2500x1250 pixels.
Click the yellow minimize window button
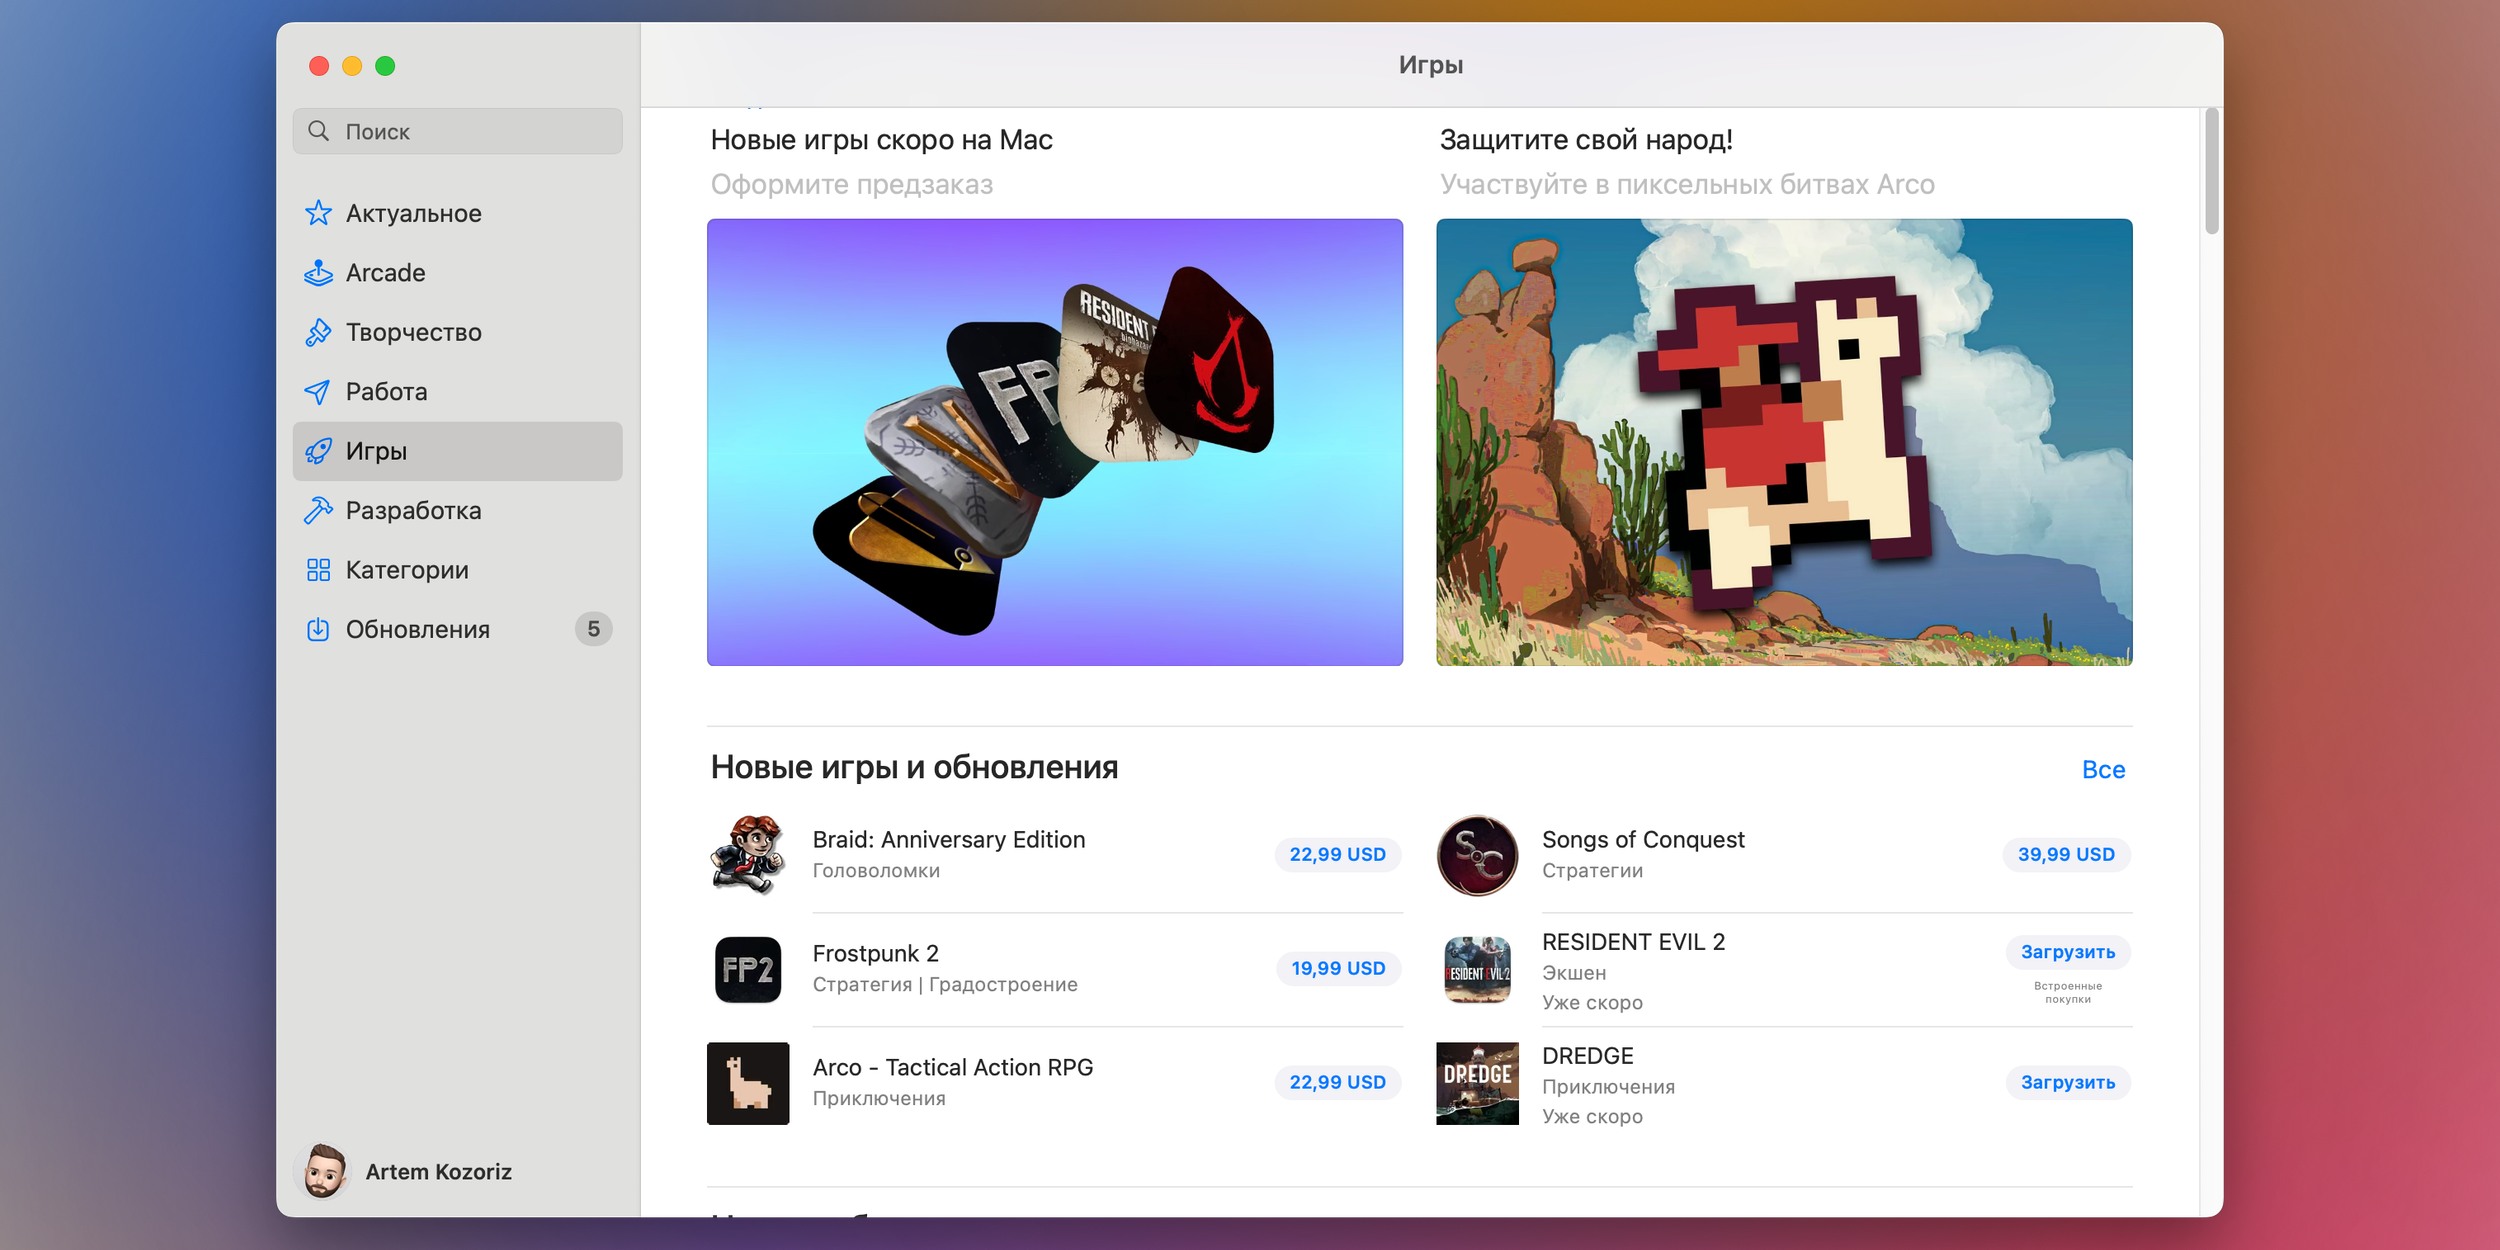point(352,66)
